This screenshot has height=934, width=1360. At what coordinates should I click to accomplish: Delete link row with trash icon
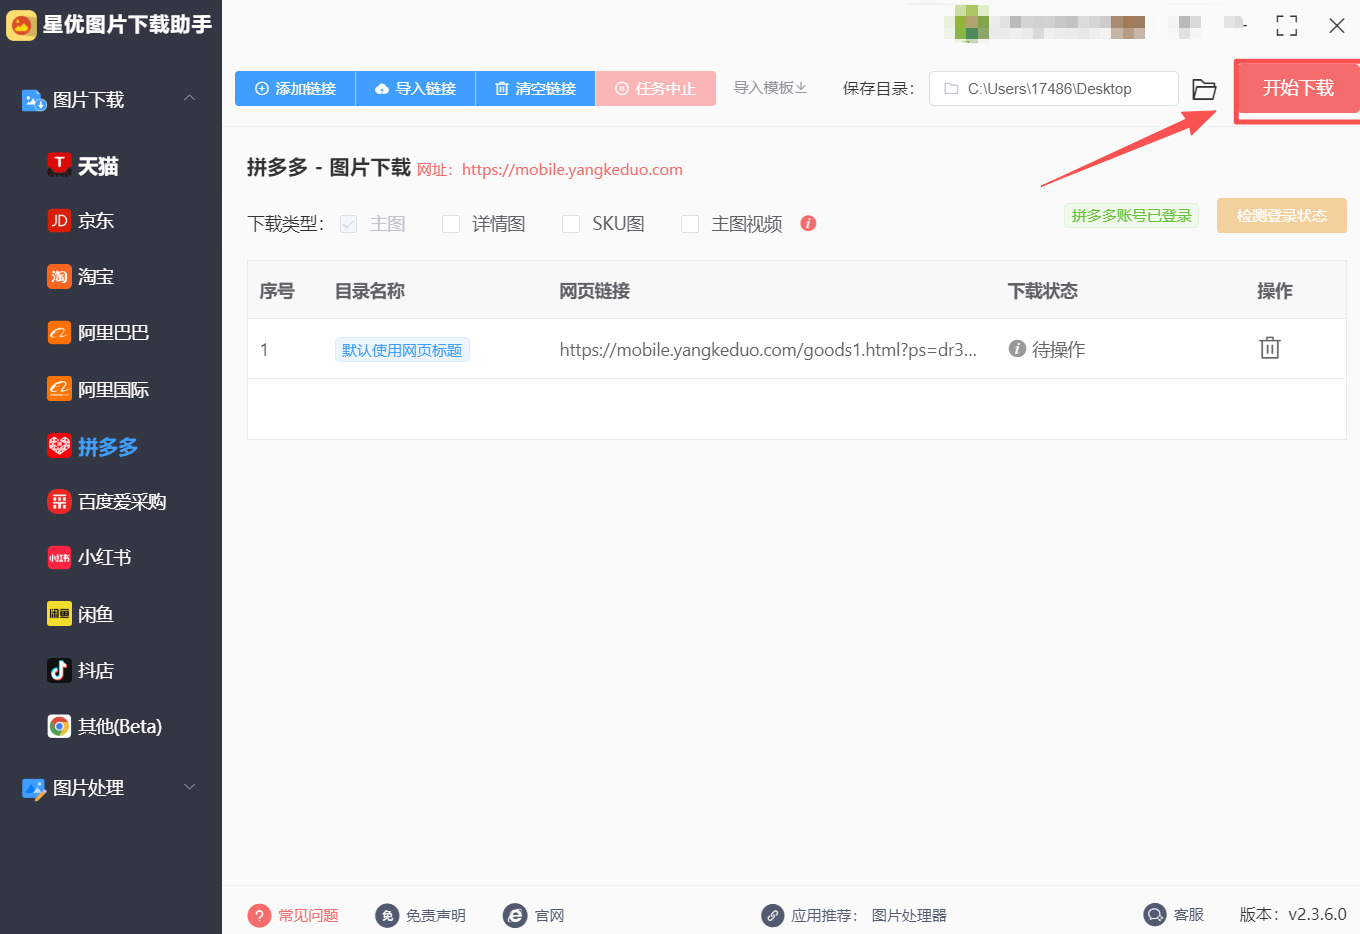coord(1270,347)
